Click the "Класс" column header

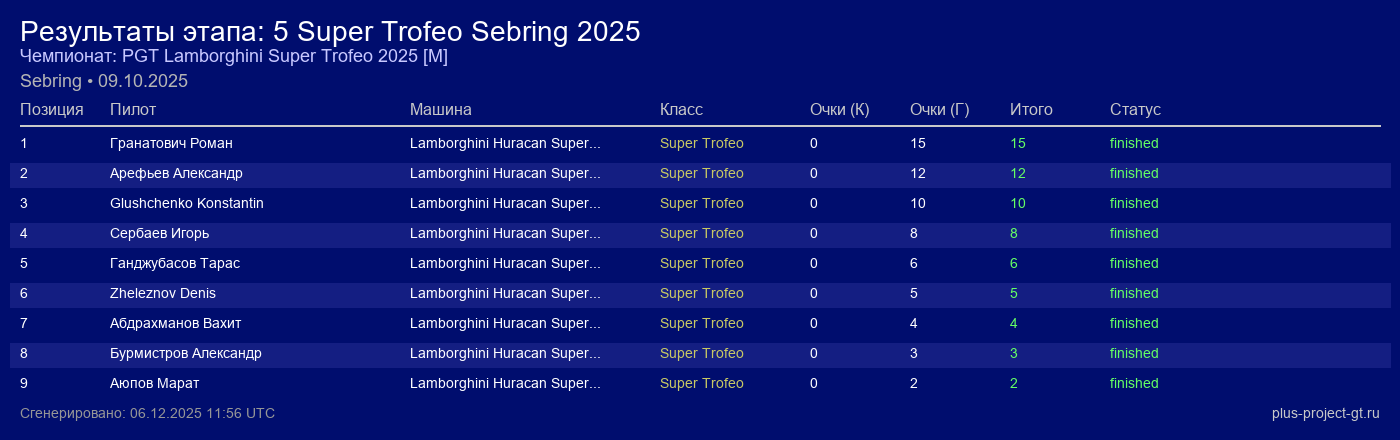(x=681, y=109)
